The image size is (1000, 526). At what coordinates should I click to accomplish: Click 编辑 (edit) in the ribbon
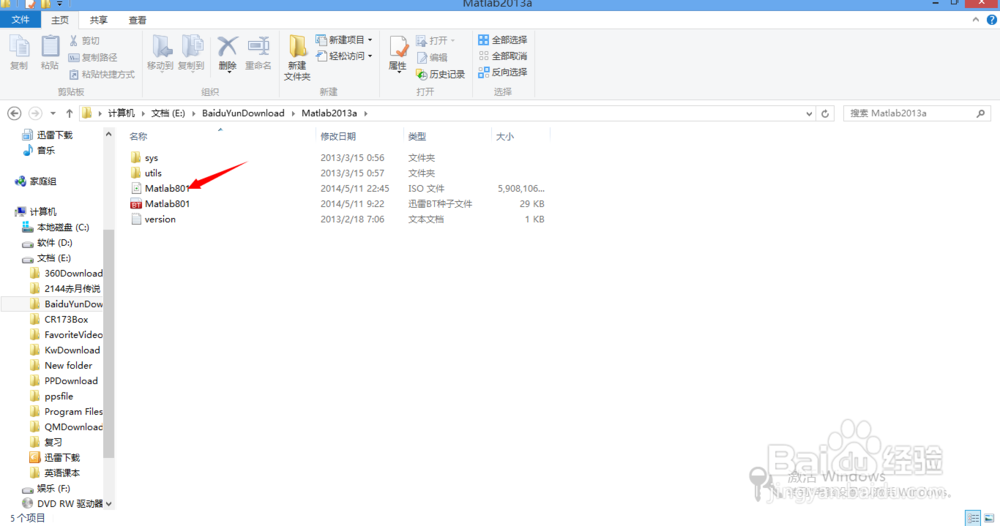pyautogui.click(x=432, y=57)
